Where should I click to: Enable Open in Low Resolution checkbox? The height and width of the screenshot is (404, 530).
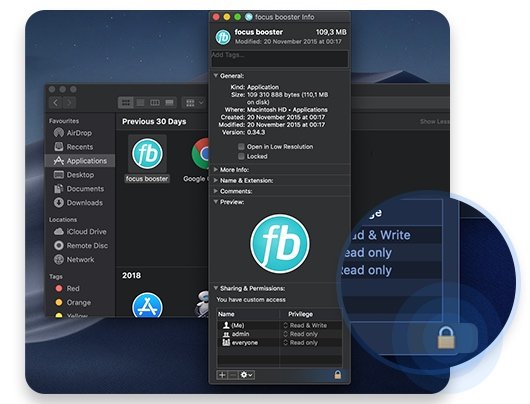(241, 146)
